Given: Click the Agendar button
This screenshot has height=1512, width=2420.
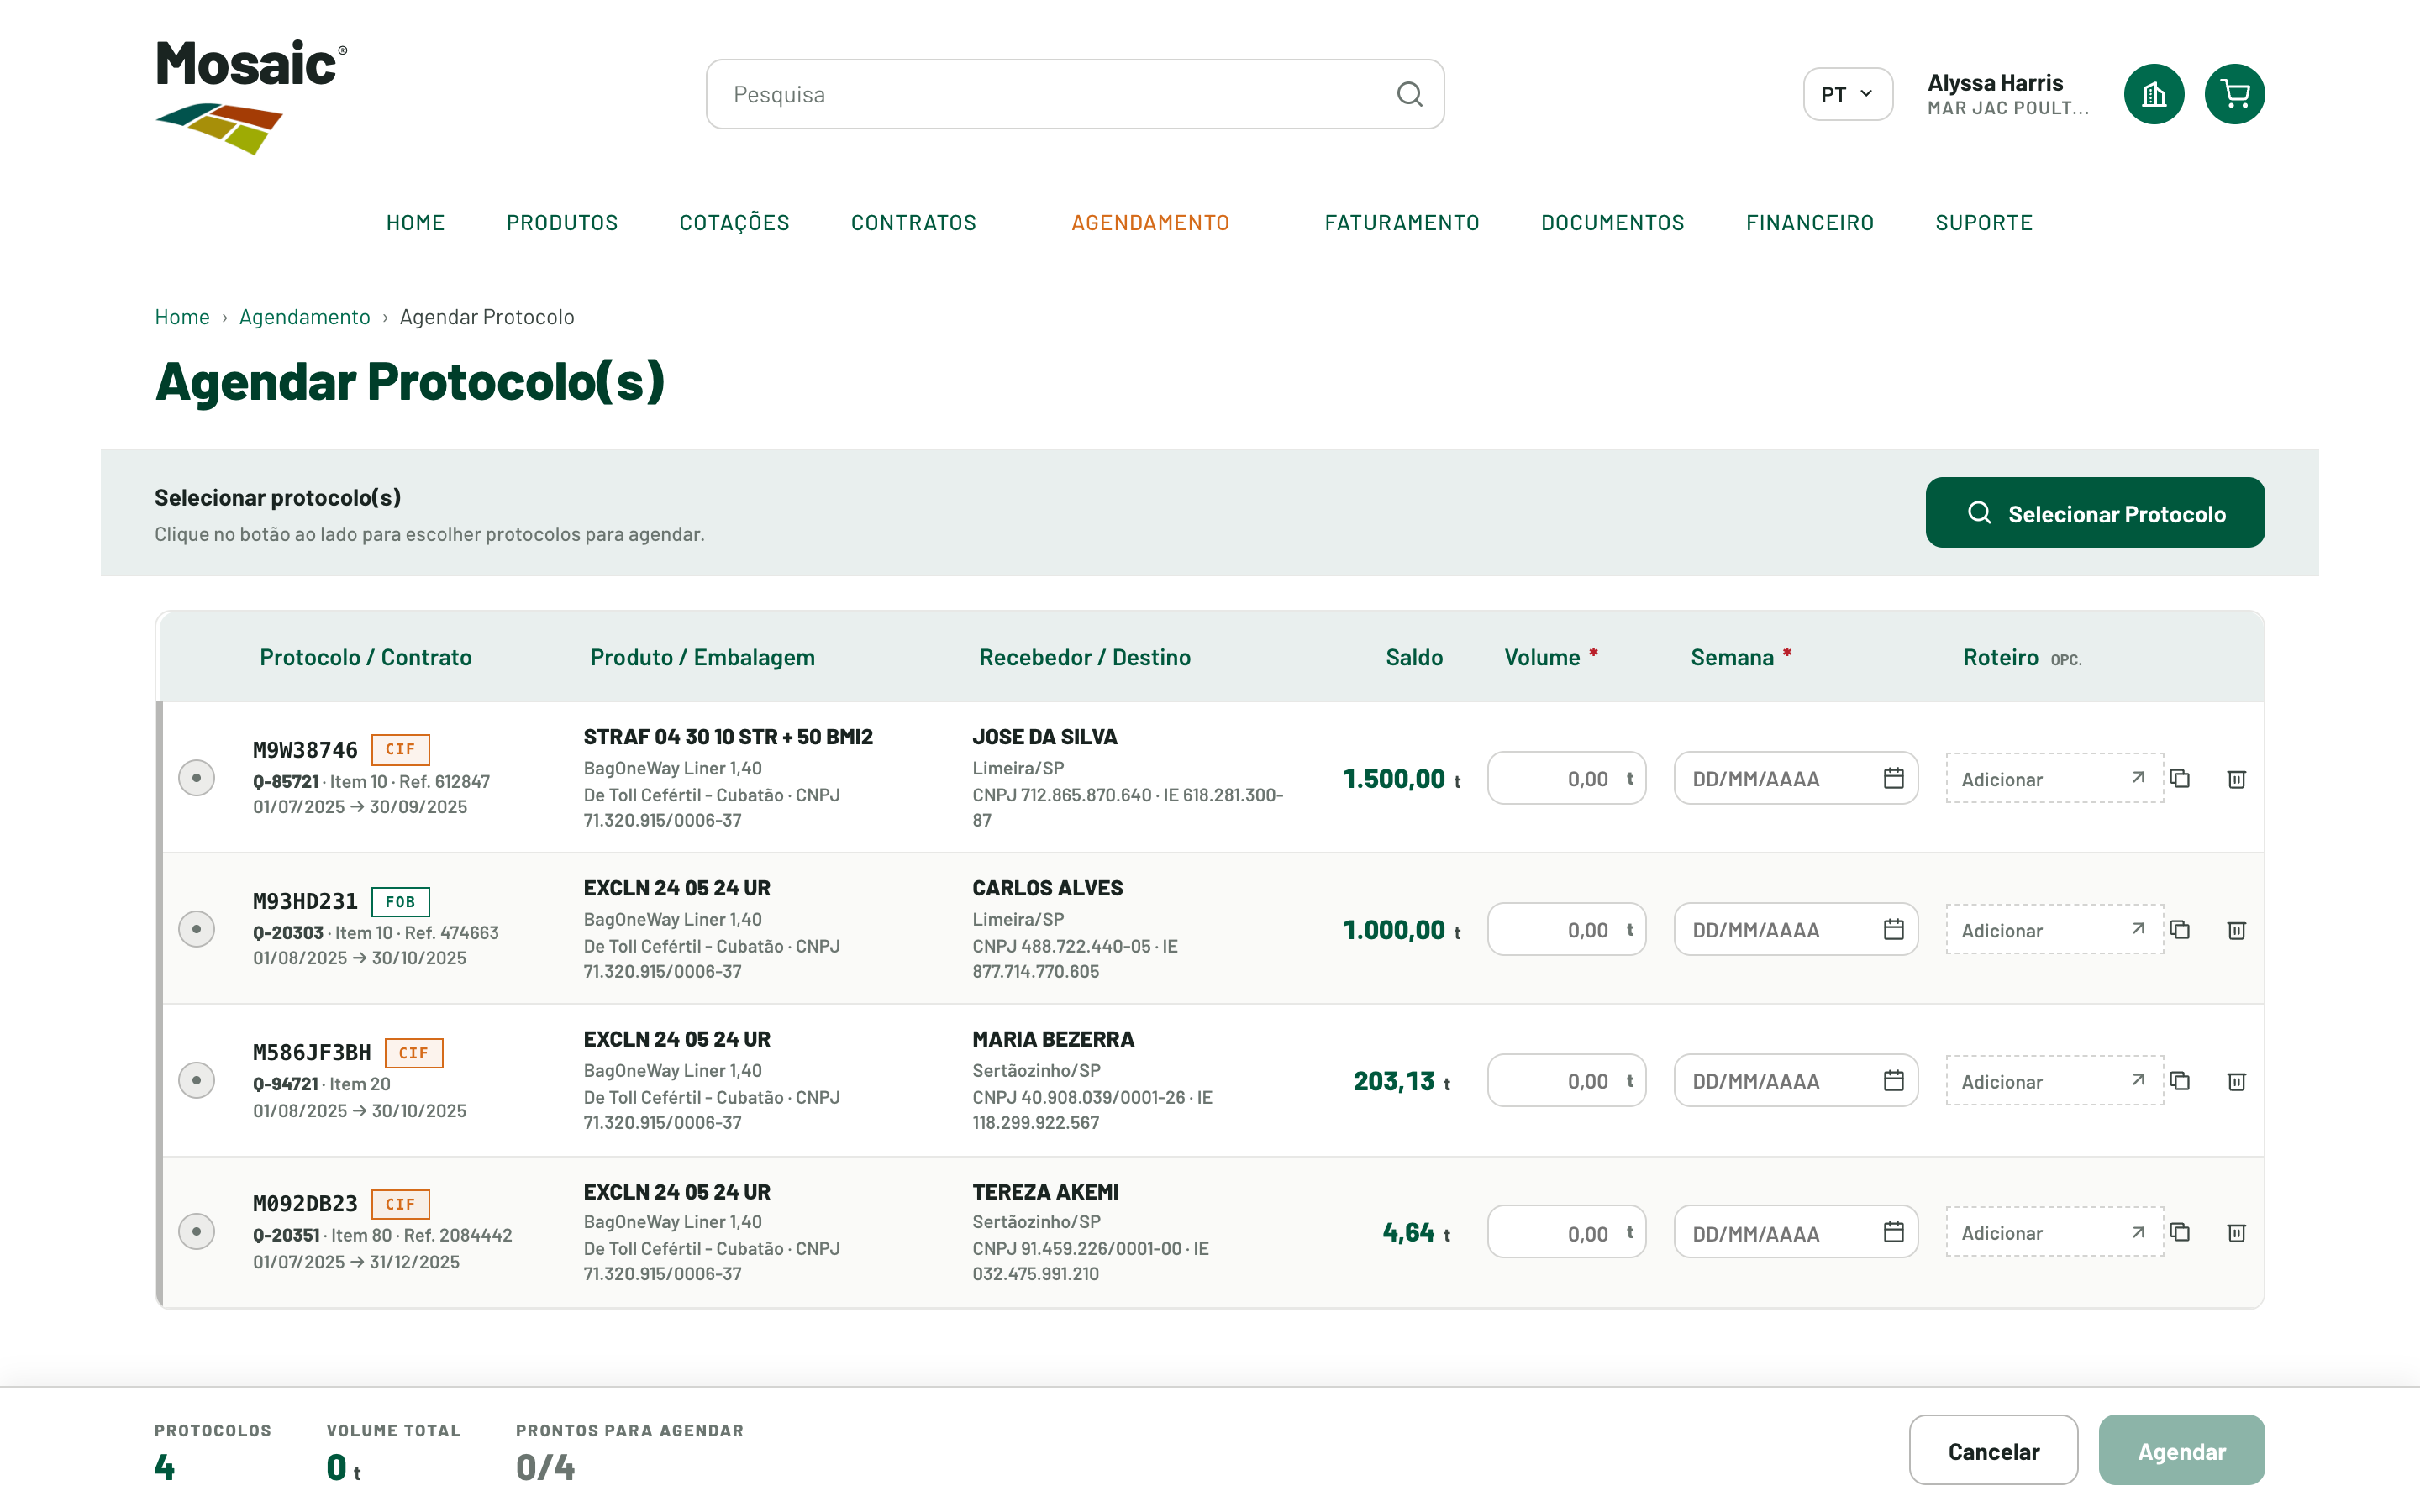Looking at the screenshot, I should (2181, 1449).
